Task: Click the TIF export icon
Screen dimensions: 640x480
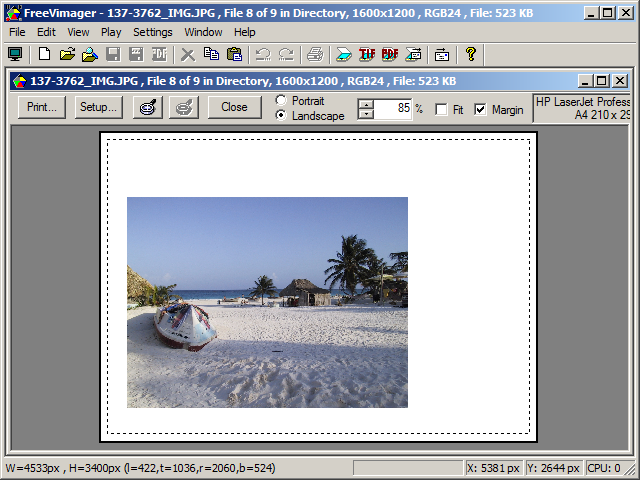Action: click(x=367, y=54)
